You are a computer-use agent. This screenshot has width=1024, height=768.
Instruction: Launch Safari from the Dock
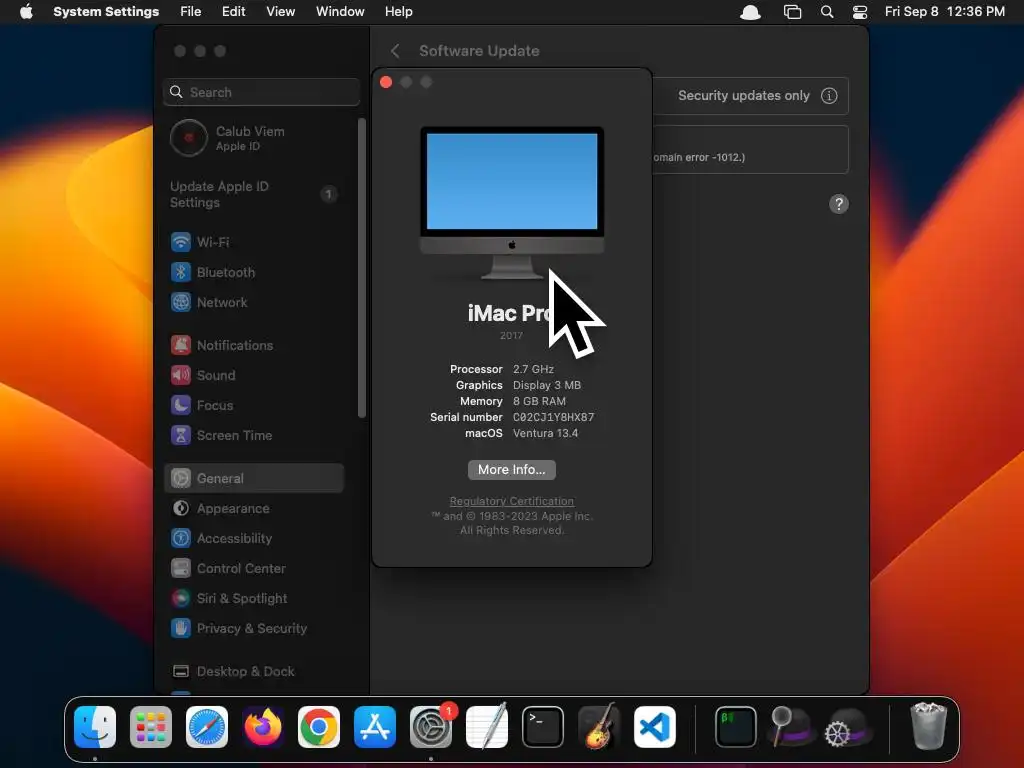(207, 727)
